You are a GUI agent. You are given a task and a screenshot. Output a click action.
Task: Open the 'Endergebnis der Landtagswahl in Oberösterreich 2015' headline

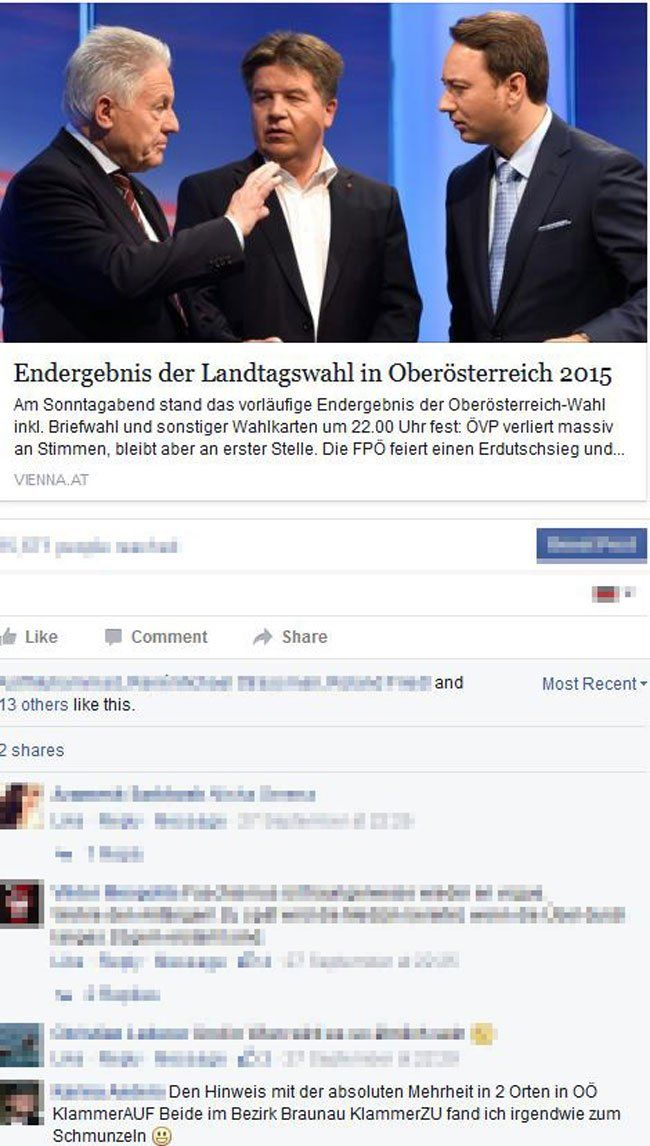(313, 373)
